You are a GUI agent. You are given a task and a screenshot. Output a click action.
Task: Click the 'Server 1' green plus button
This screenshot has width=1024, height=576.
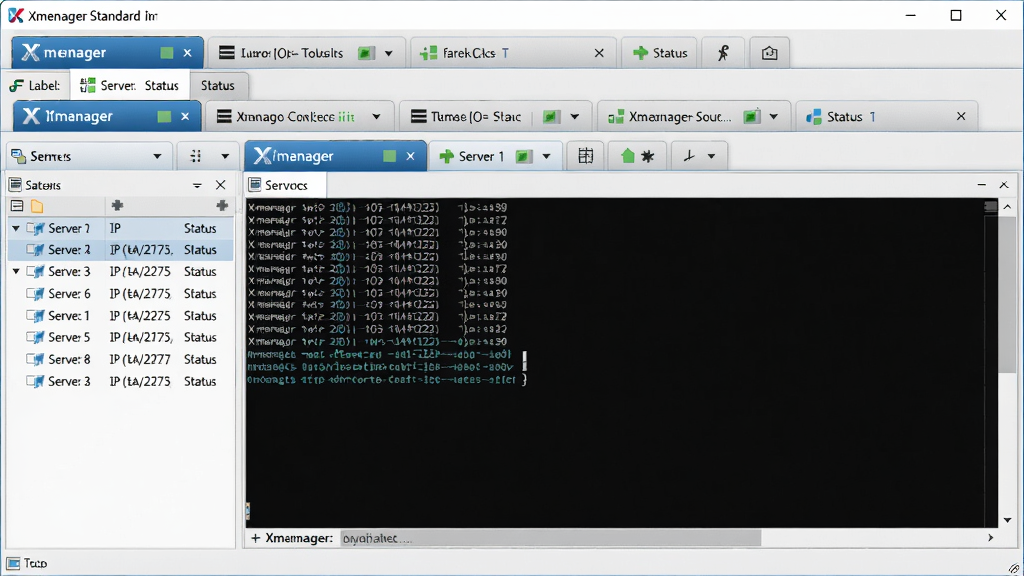[447, 156]
